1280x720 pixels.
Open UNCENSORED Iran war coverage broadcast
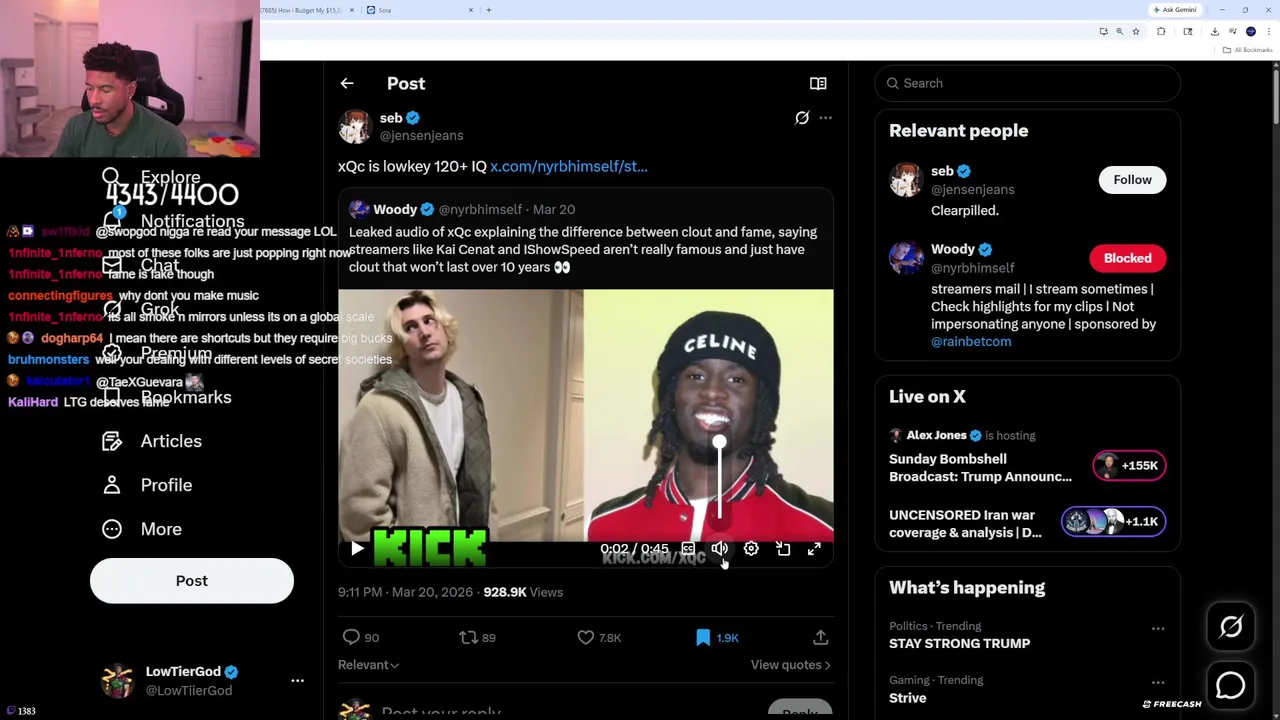coord(965,524)
